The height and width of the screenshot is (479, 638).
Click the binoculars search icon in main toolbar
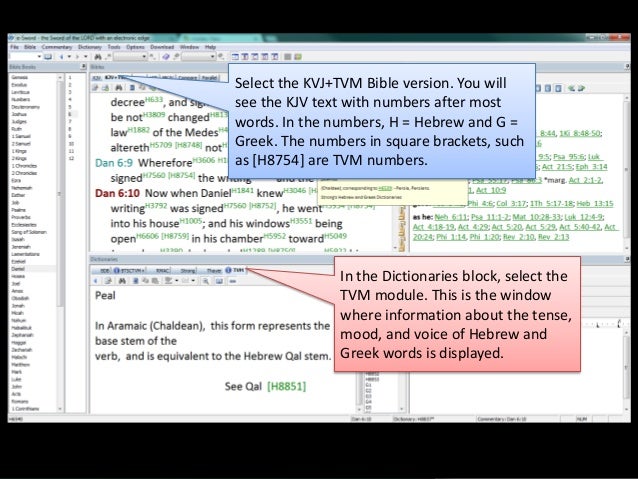(x=98, y=57)
